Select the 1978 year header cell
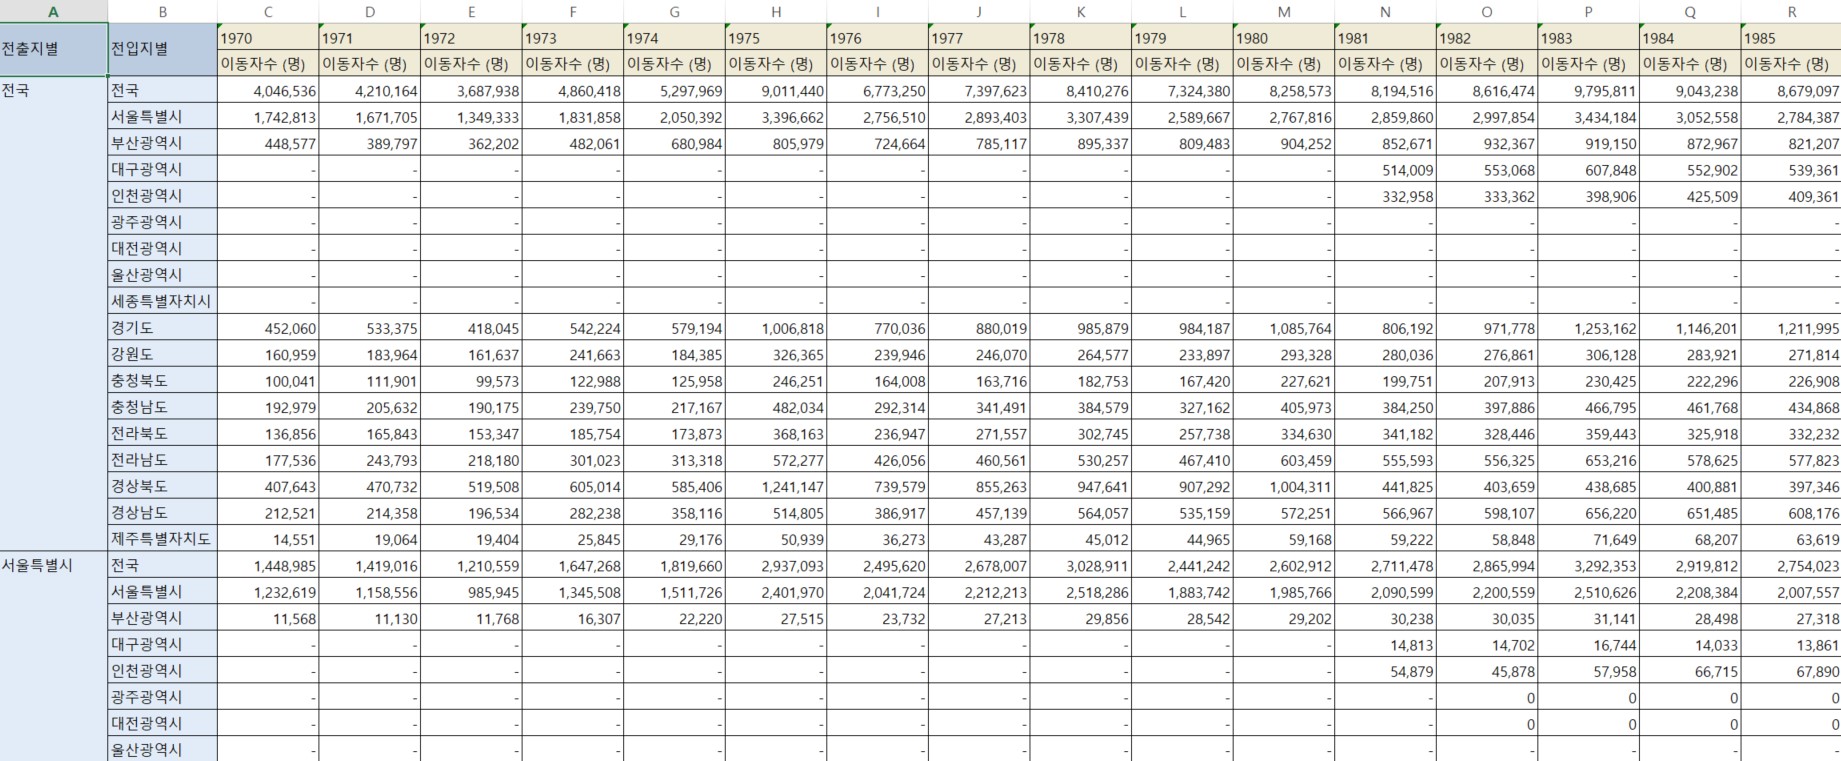 coord(1081,38)
